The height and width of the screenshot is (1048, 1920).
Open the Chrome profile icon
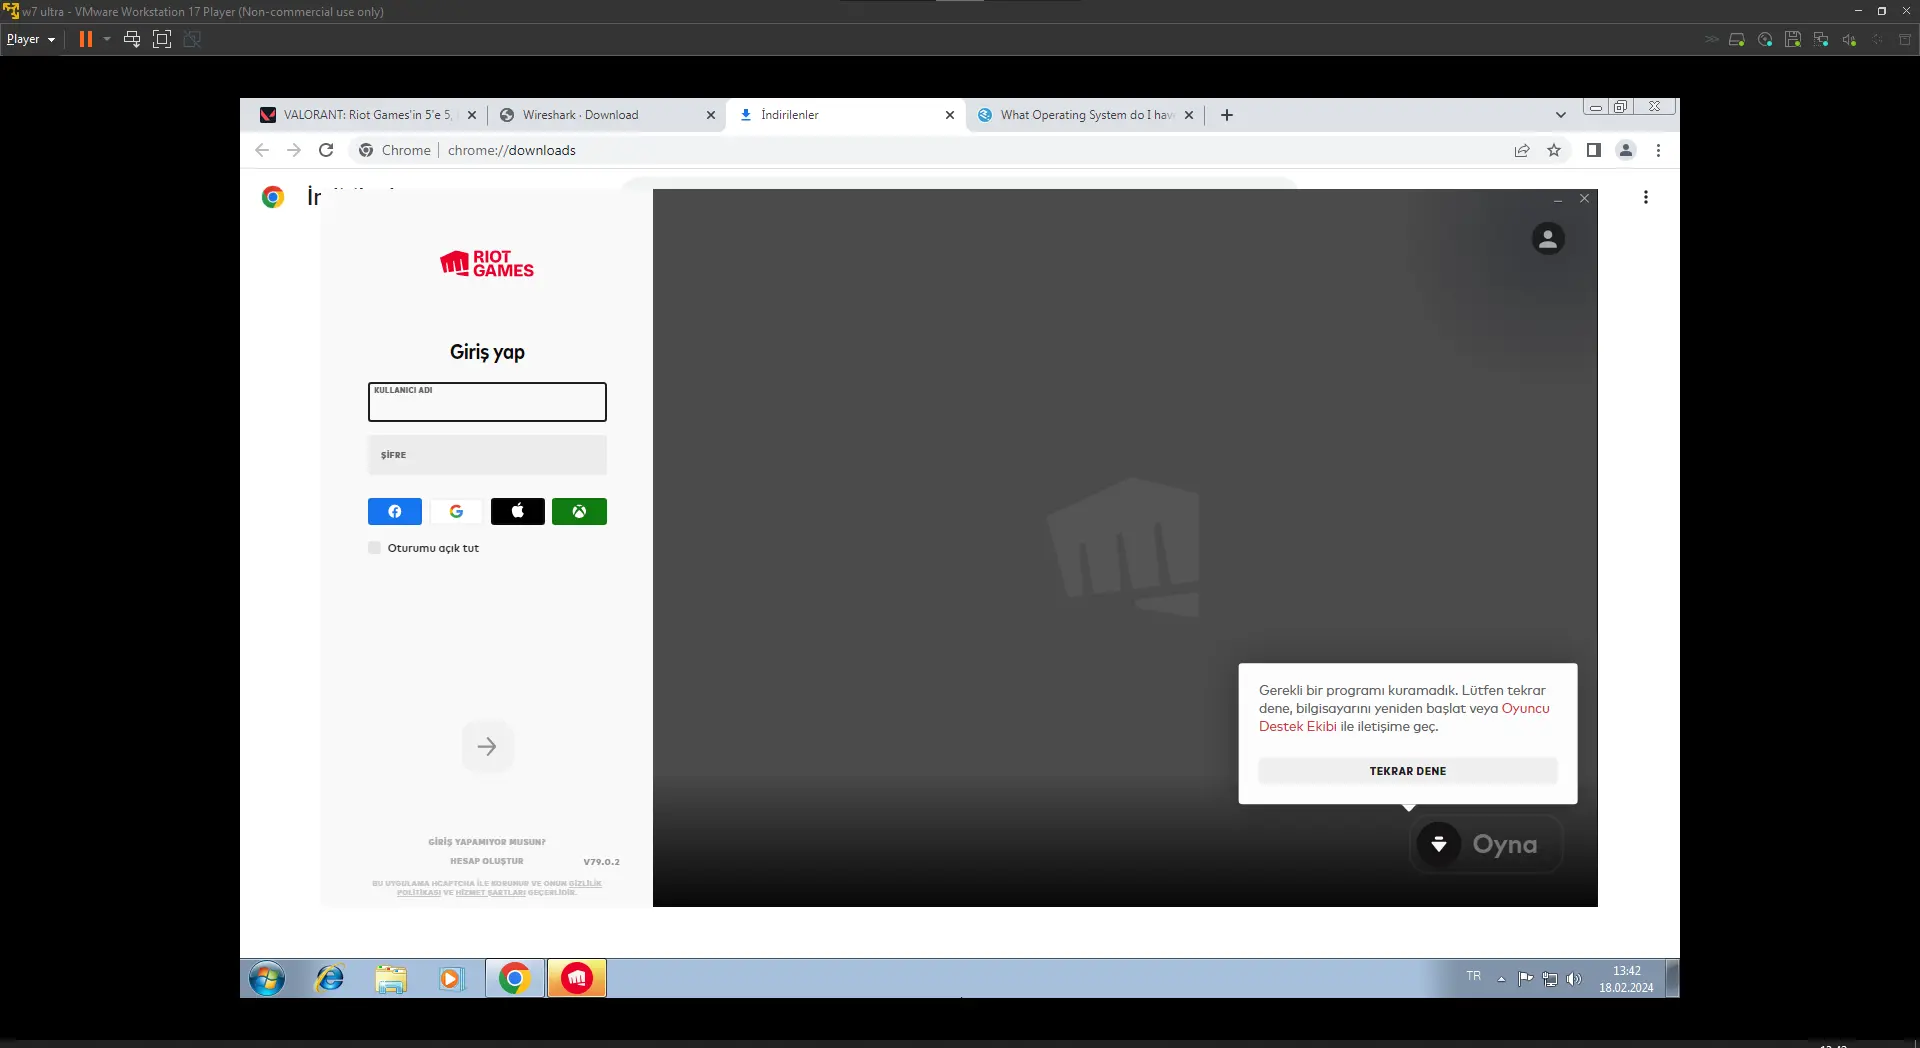[1626, 150]
